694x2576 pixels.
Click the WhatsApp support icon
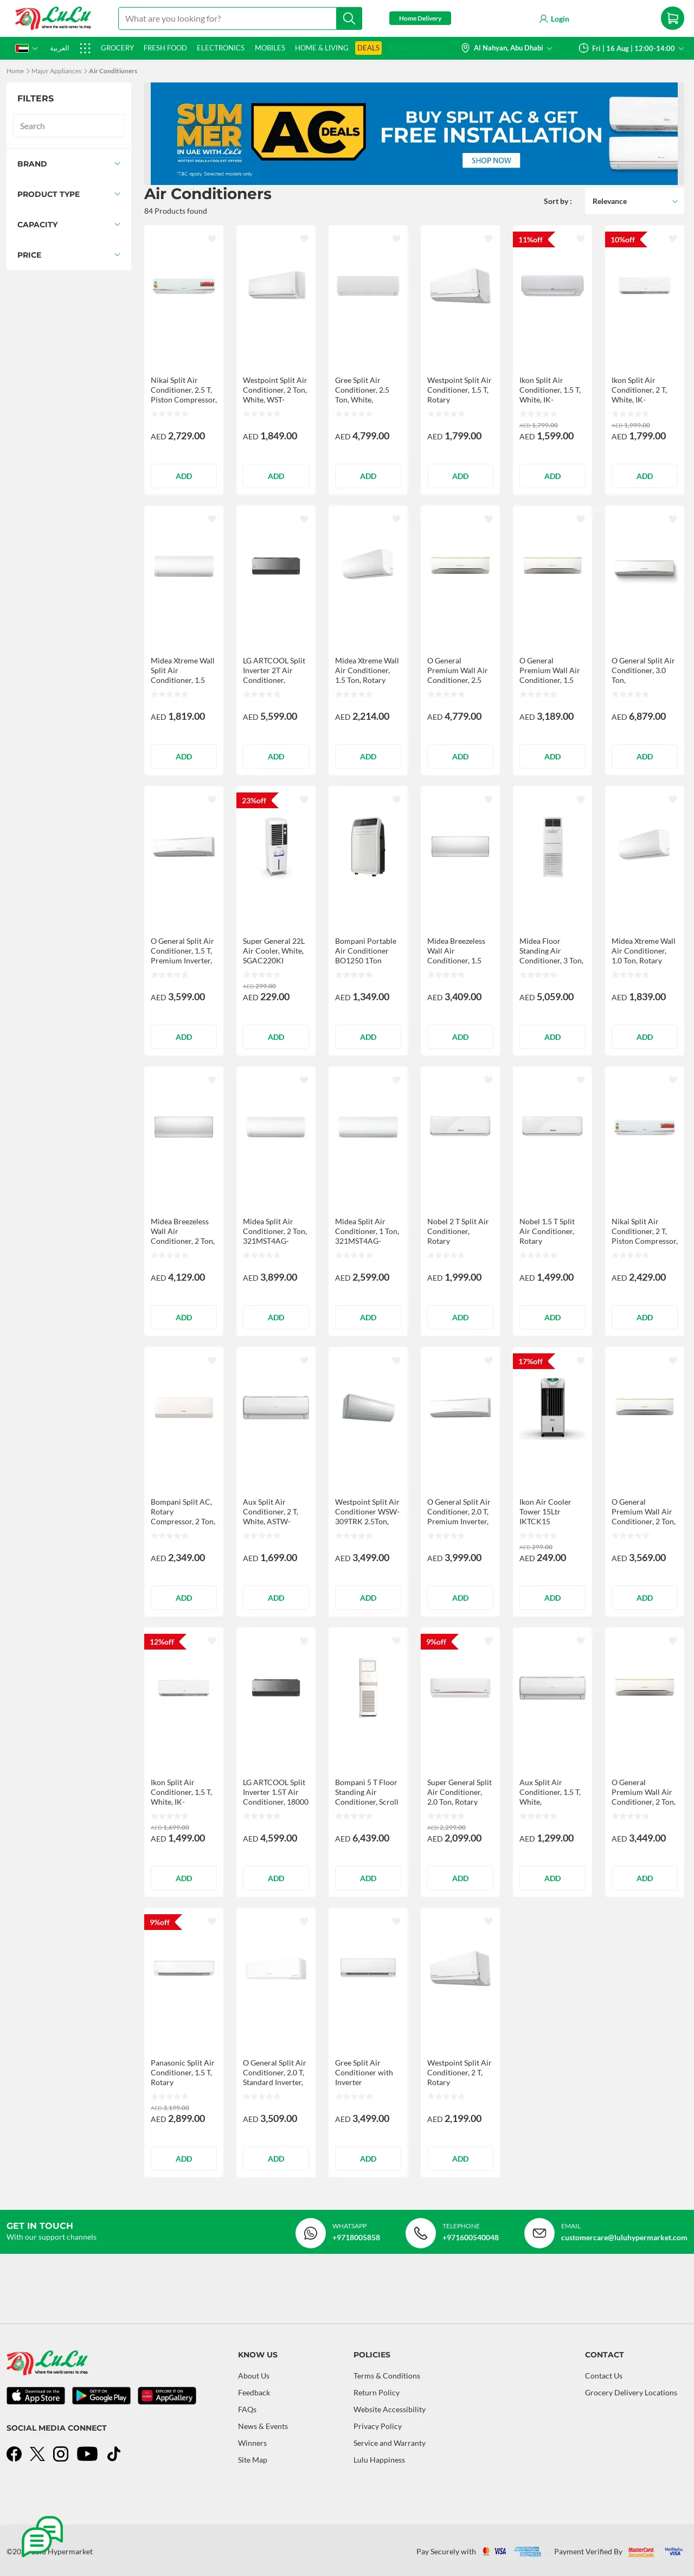pyautogui.click(x=310, y=2233)
